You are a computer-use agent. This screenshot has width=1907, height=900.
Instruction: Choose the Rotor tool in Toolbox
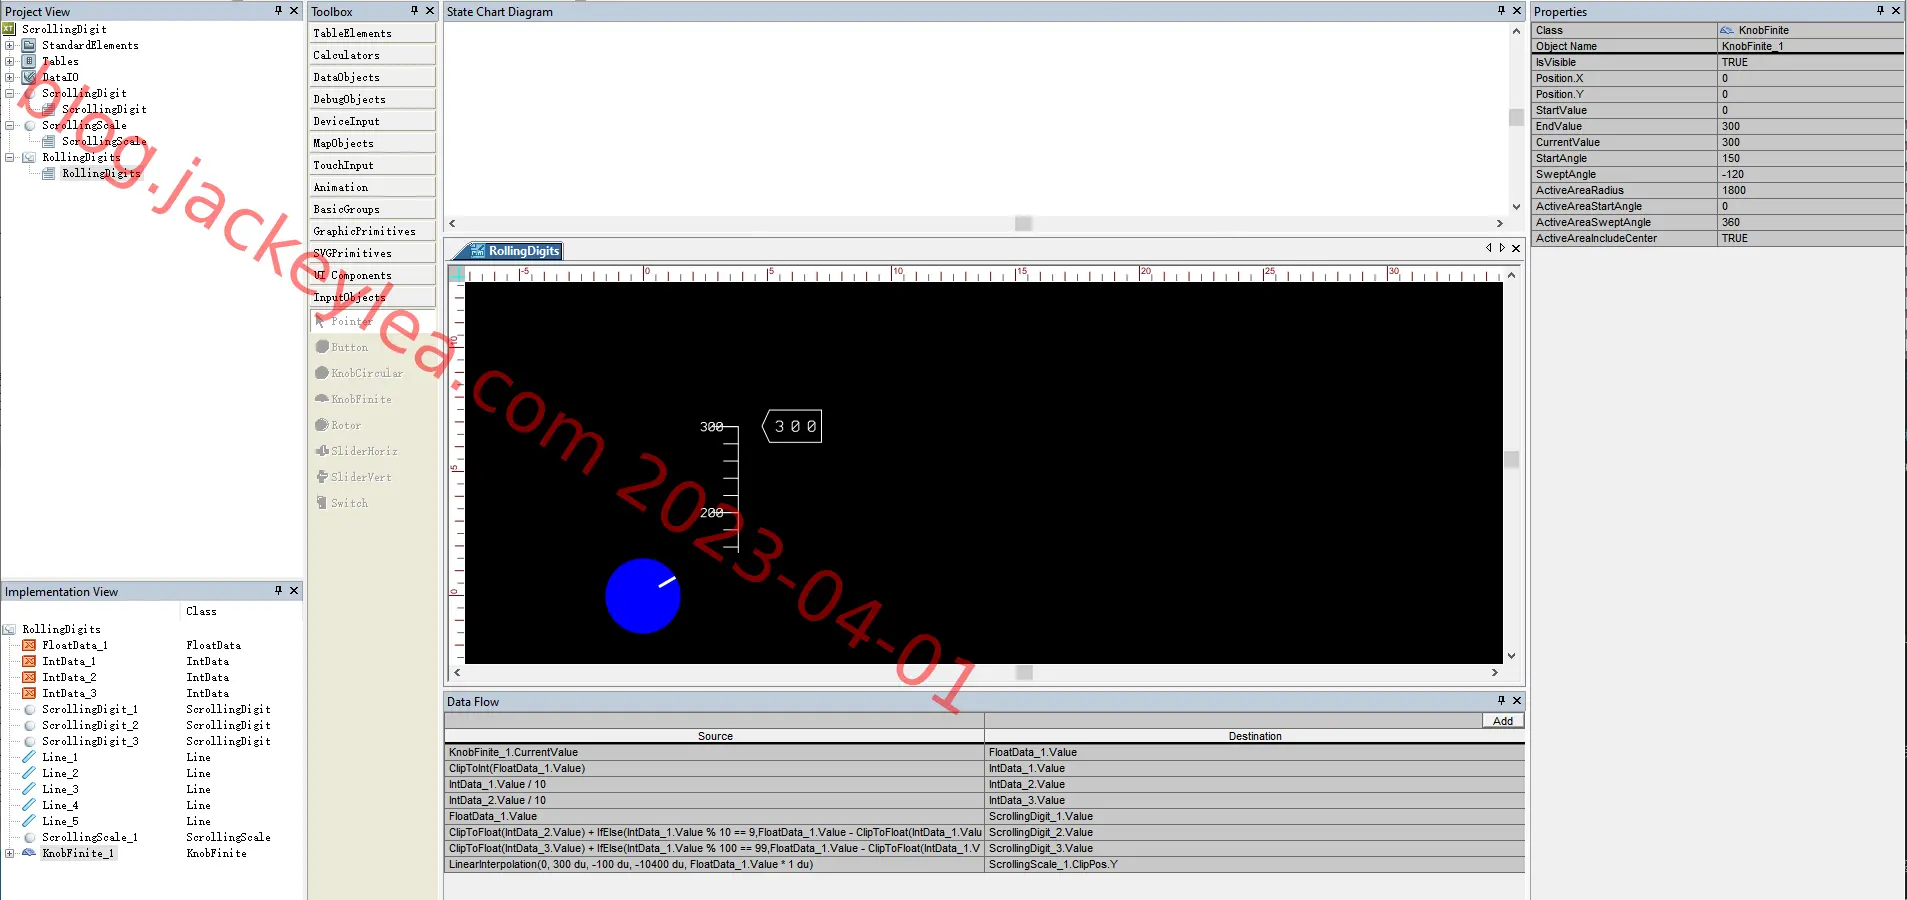point(346,425)
